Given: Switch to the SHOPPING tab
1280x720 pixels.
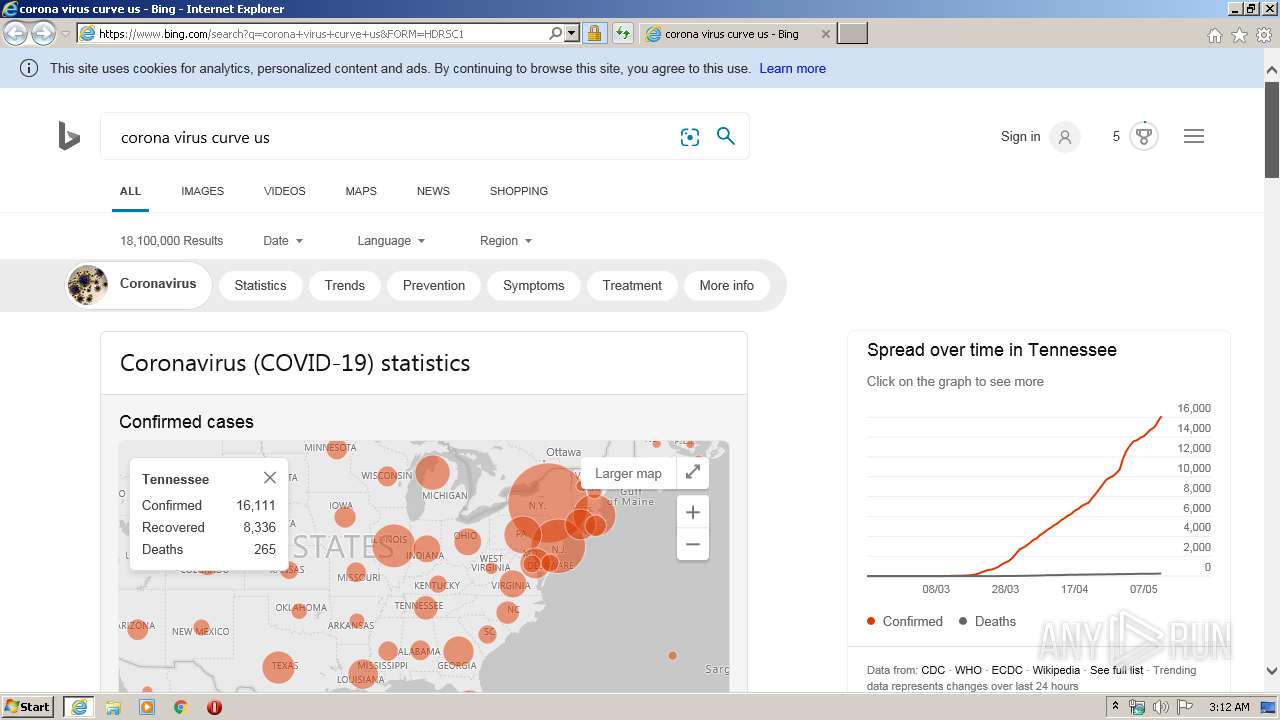Looking at the screenshot, I should tap(519, 191).
